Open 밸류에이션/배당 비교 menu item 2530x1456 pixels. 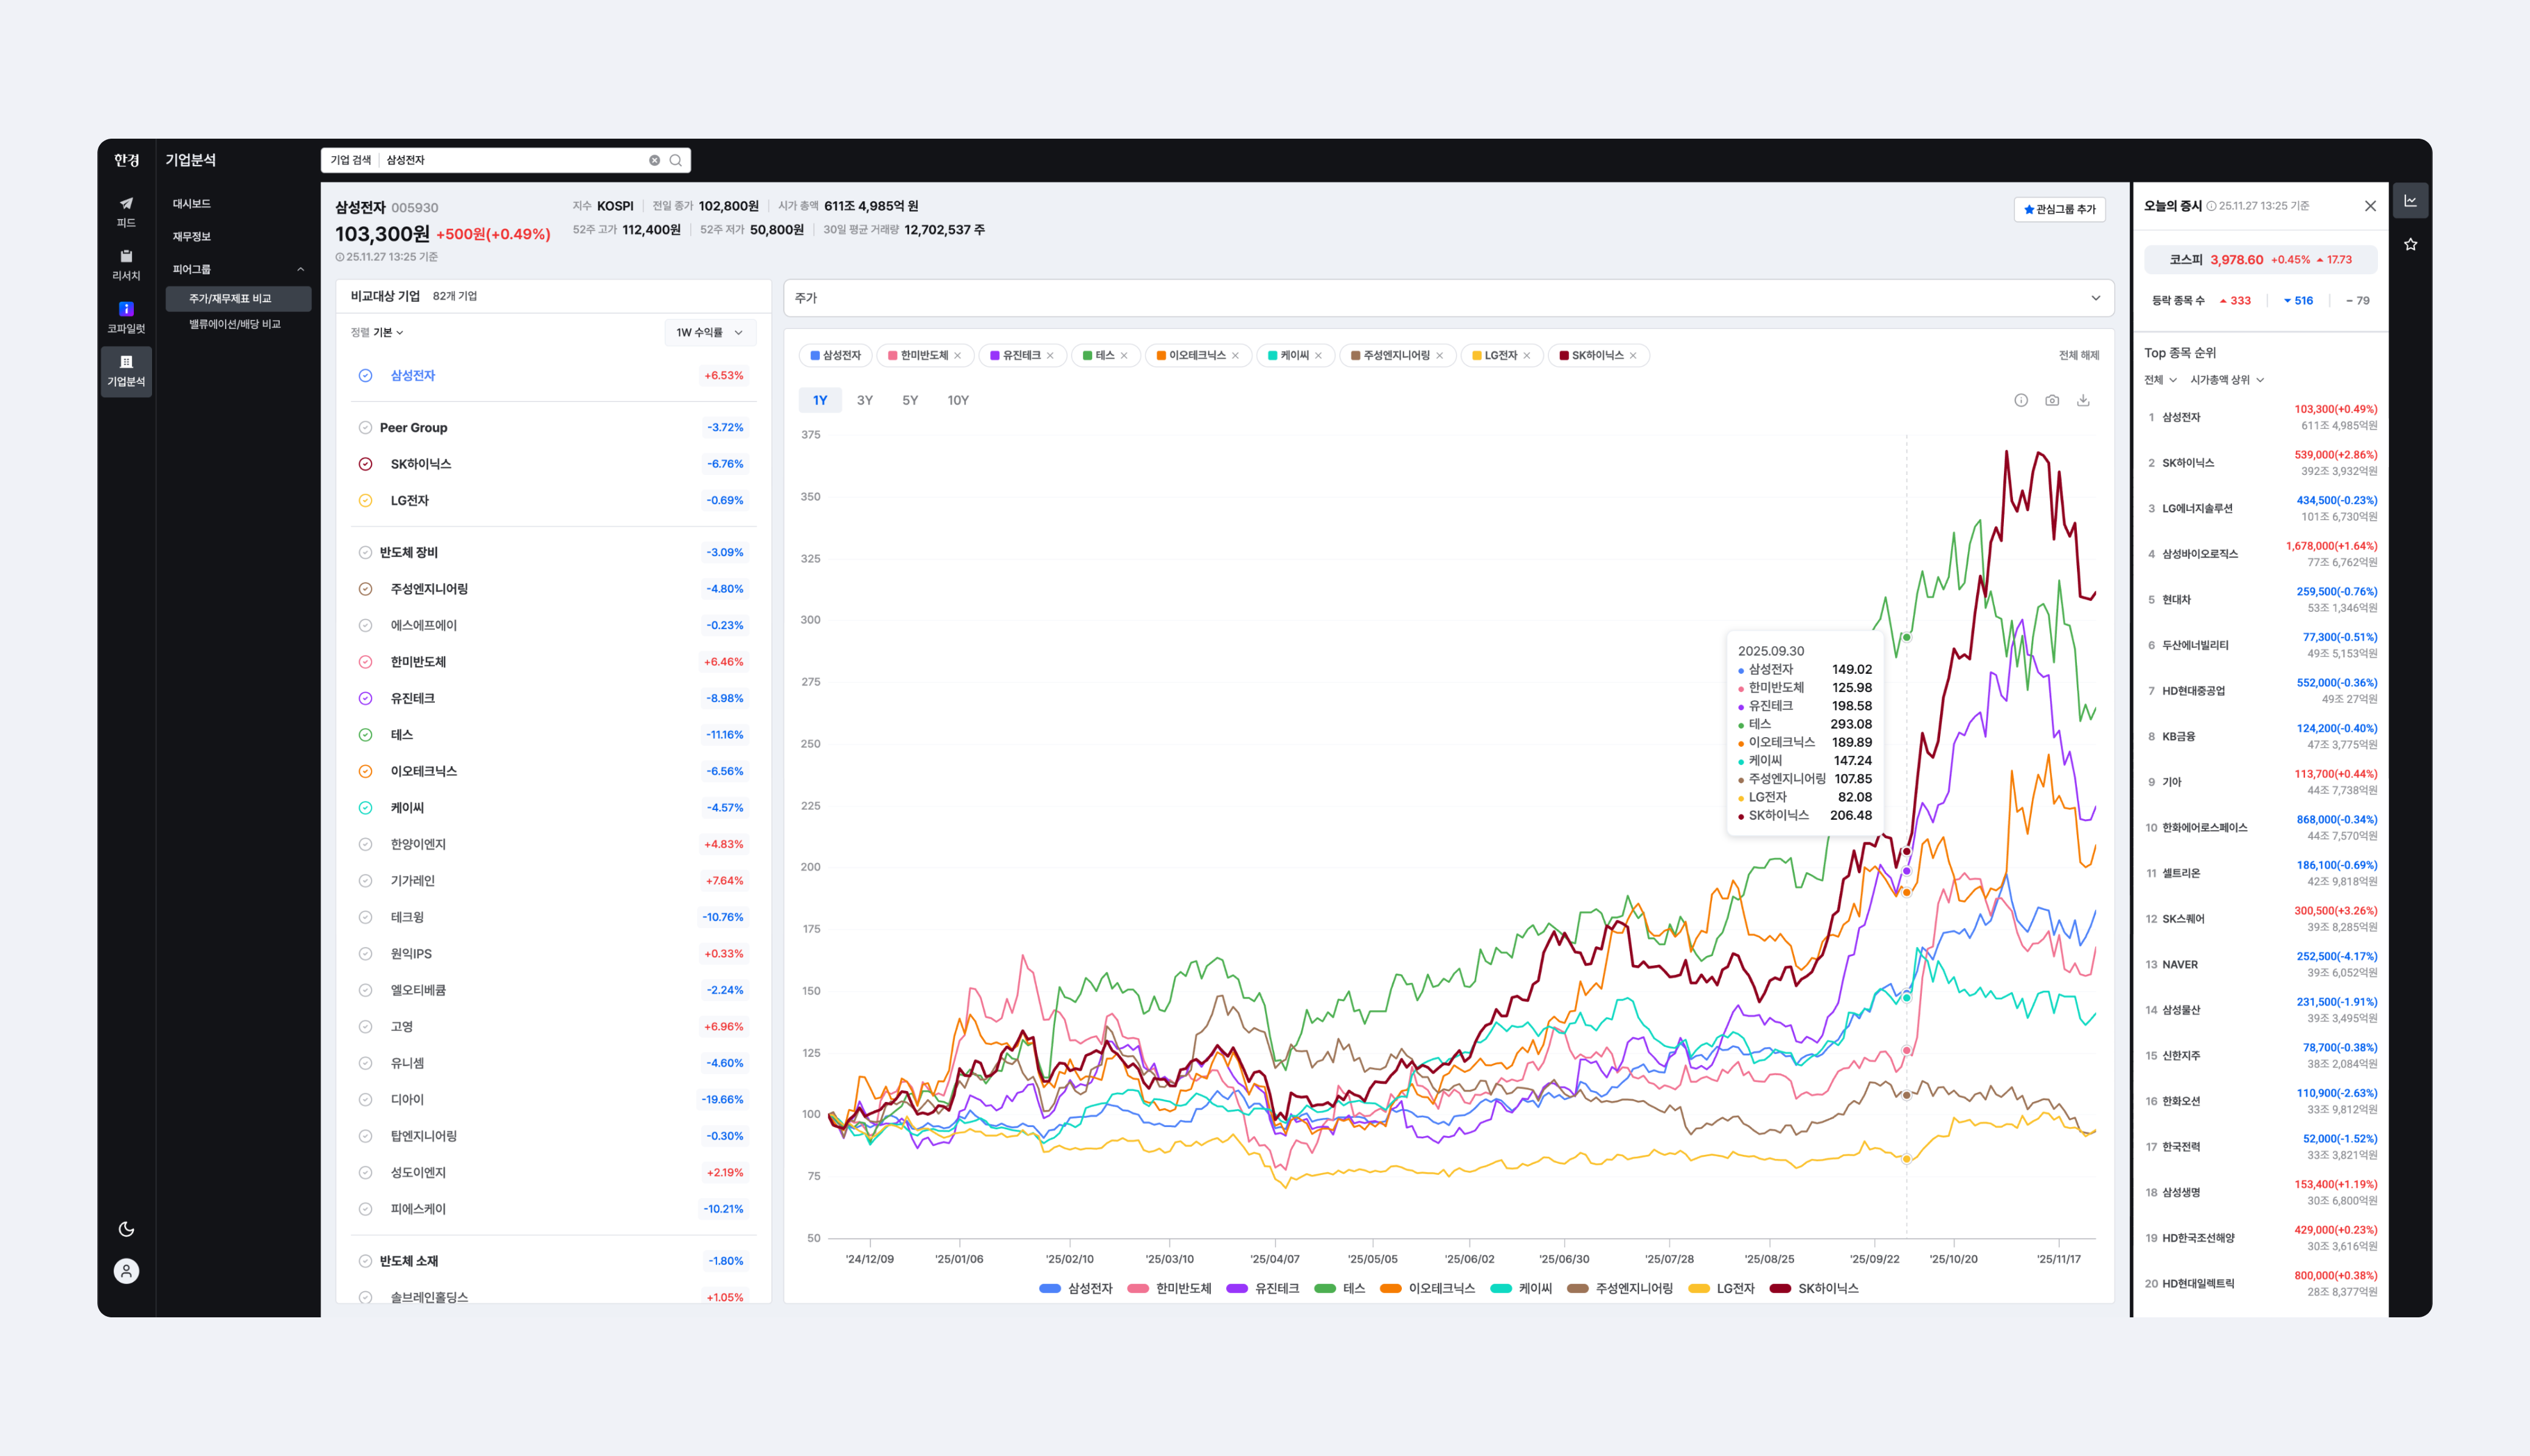coord(235,324)
